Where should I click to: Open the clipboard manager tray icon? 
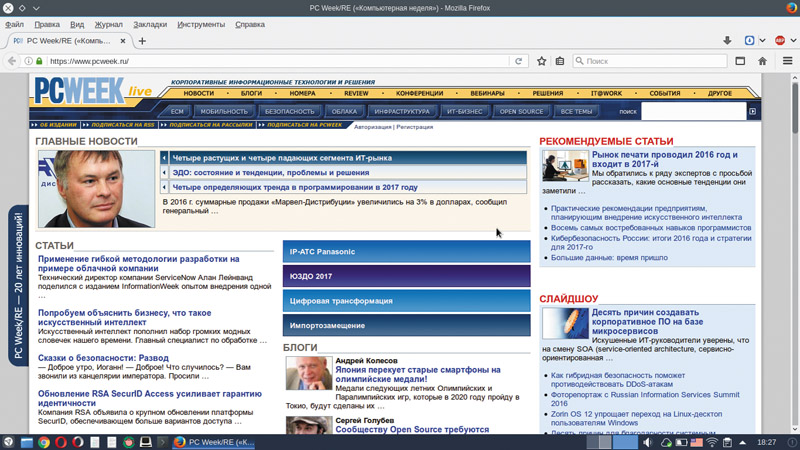click(x=728, y=442)
